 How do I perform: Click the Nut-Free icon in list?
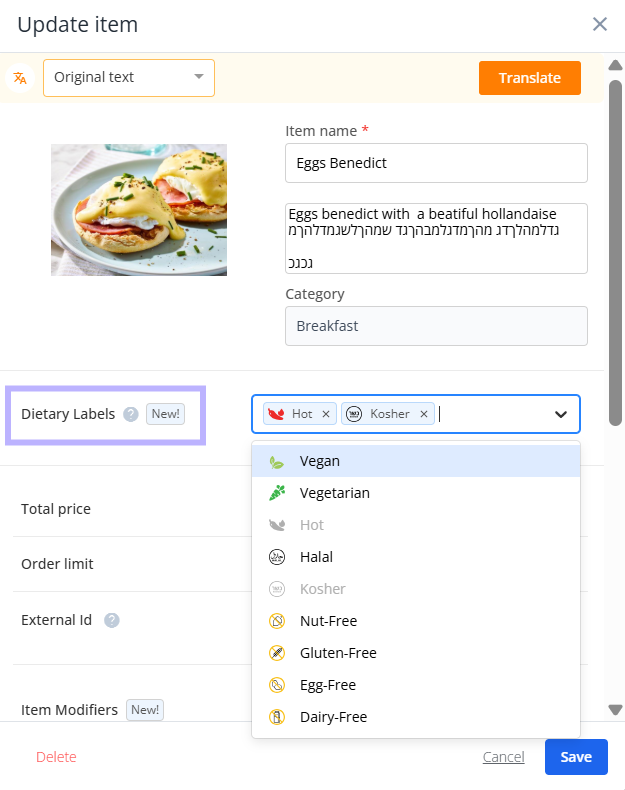click(x=277, y=621)
